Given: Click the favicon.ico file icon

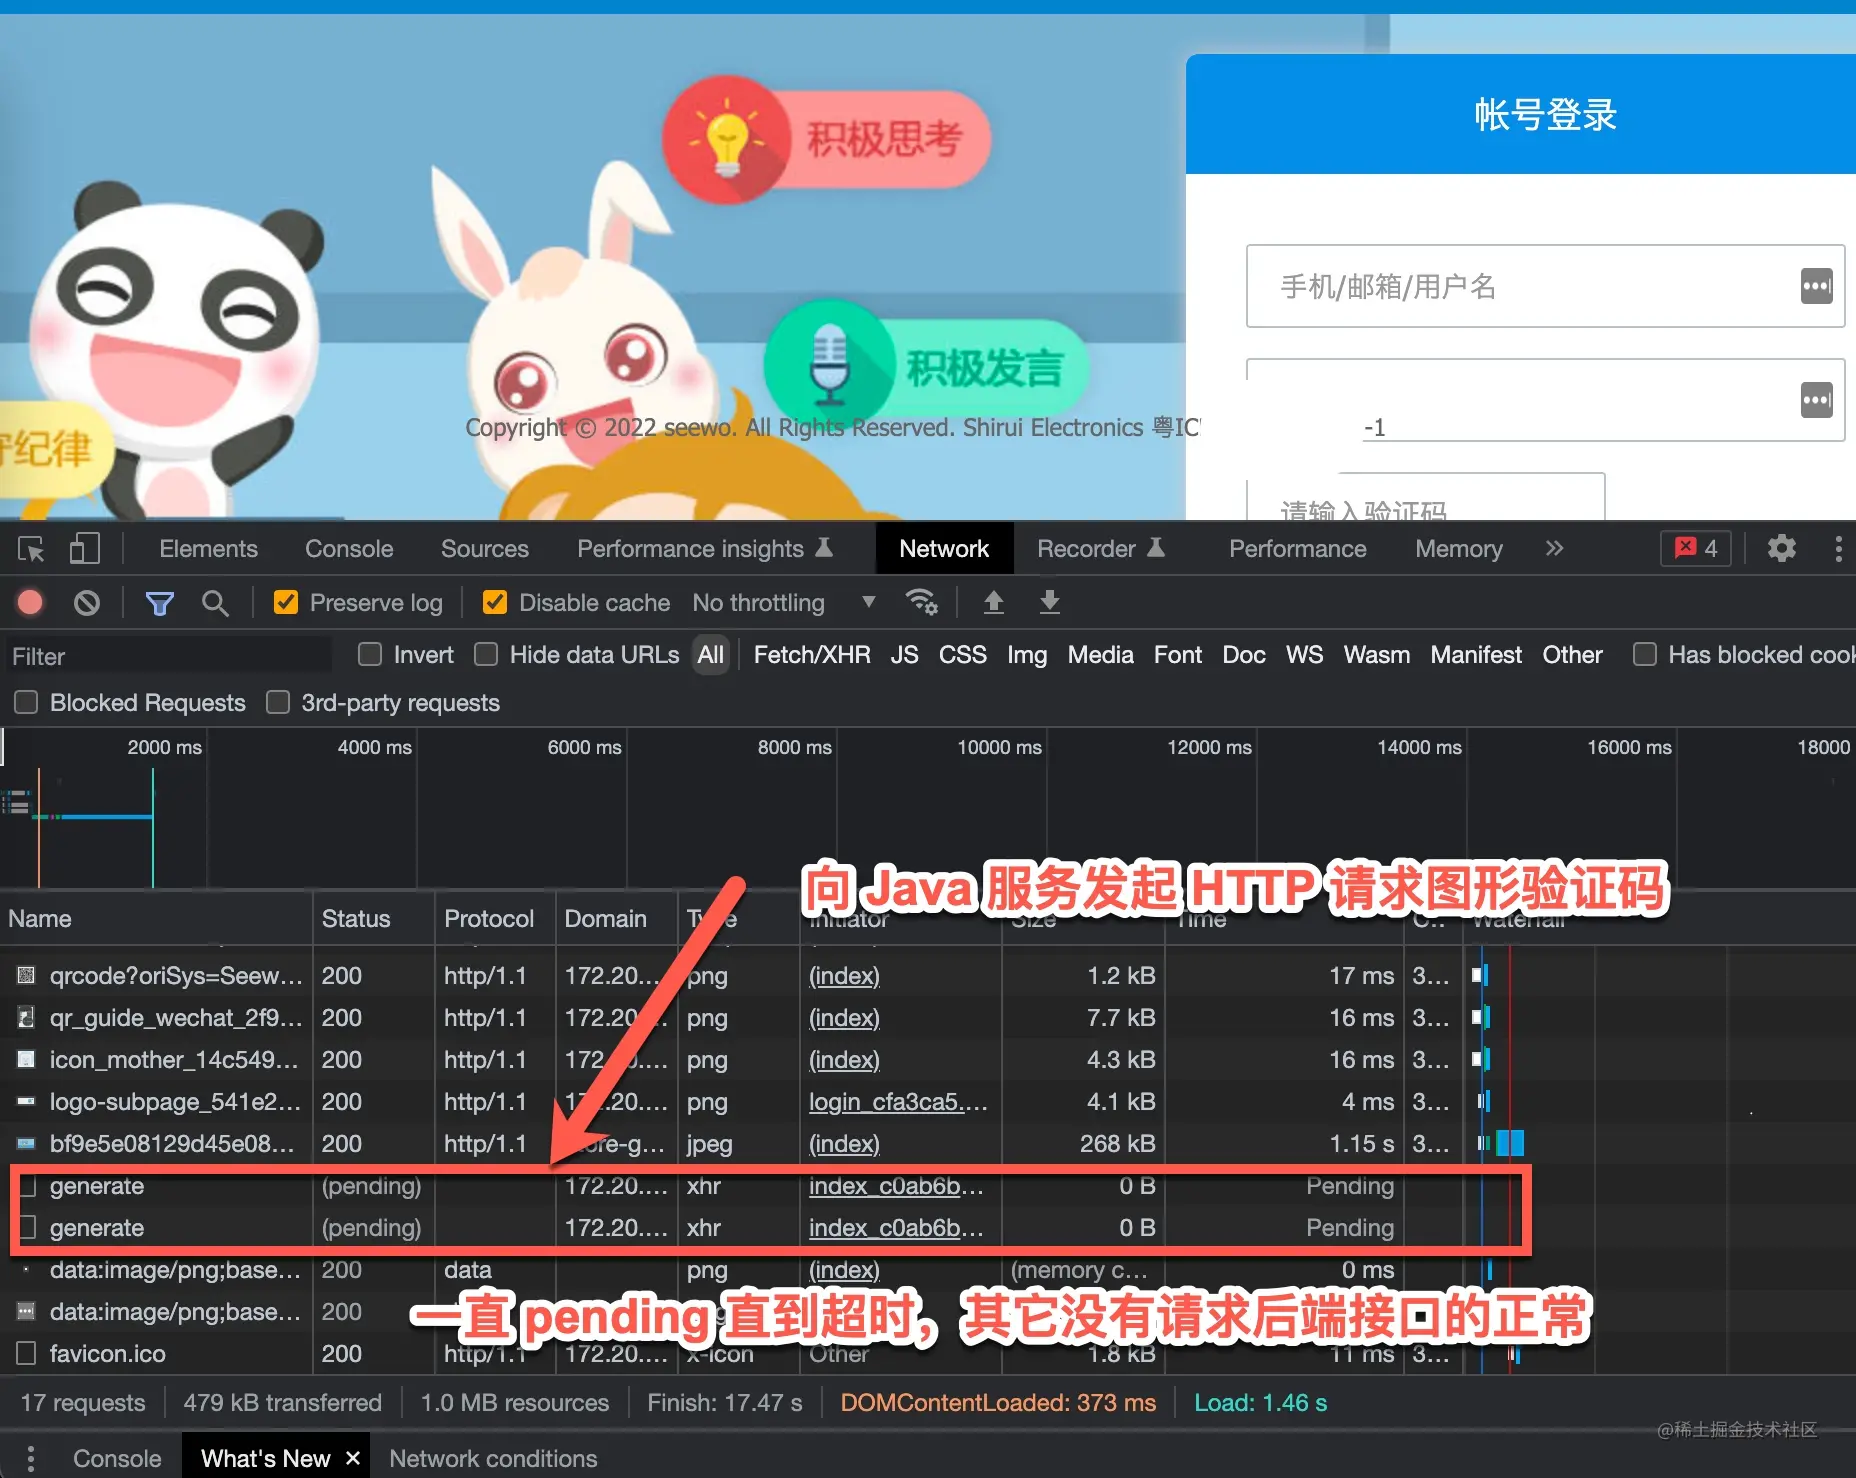Looking at the screenshot, I should 27,1353.
